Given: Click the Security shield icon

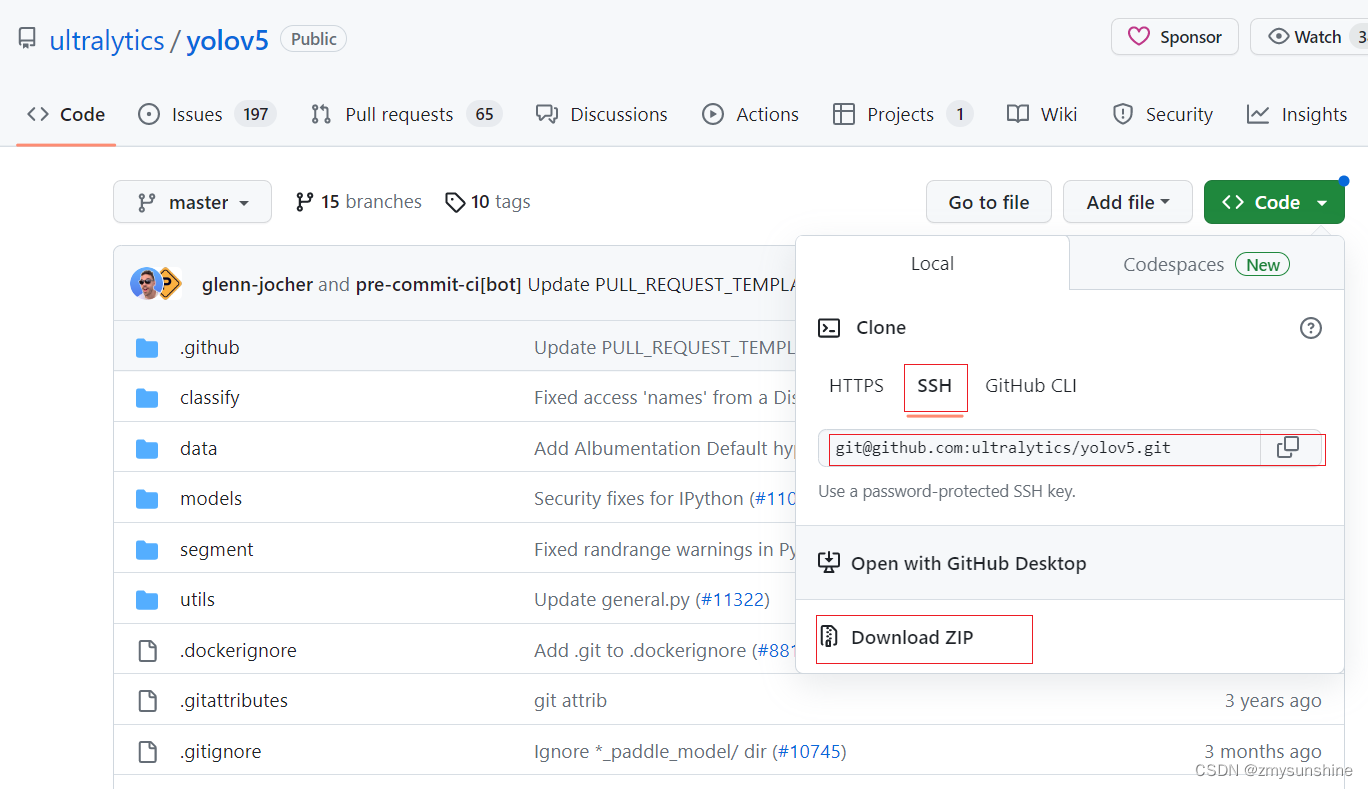Looking at the screenshot, I should click(x=1123, y=114).
